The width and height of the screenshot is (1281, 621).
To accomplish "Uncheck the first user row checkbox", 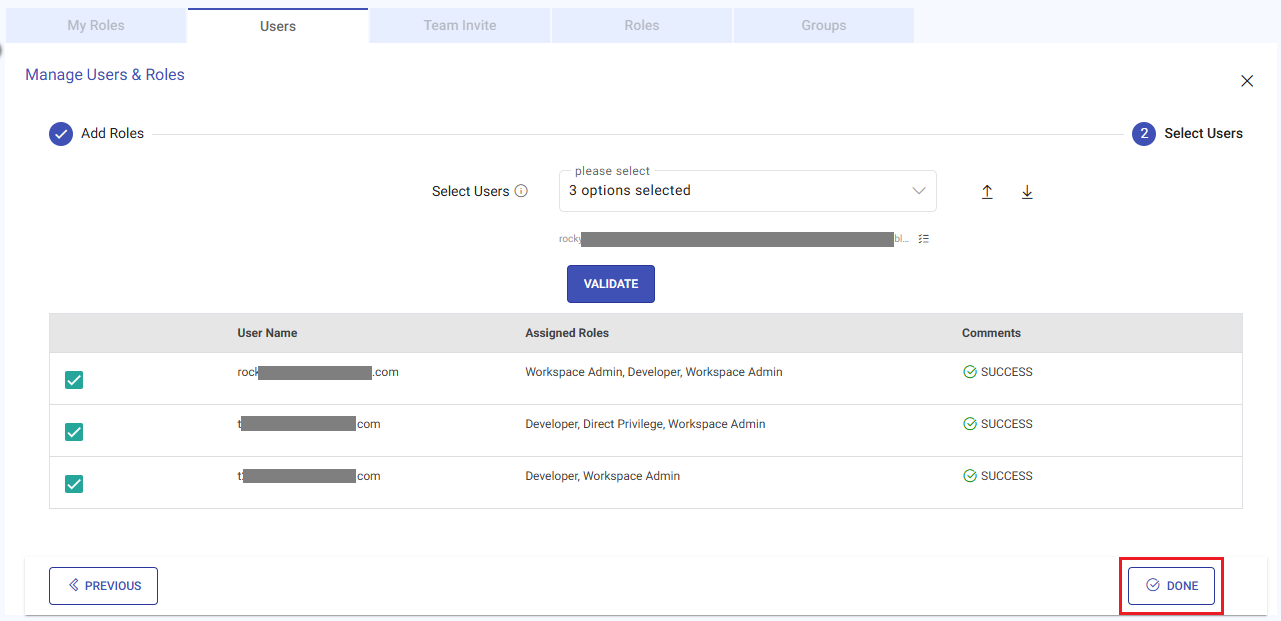I will [x=74, y=380].
